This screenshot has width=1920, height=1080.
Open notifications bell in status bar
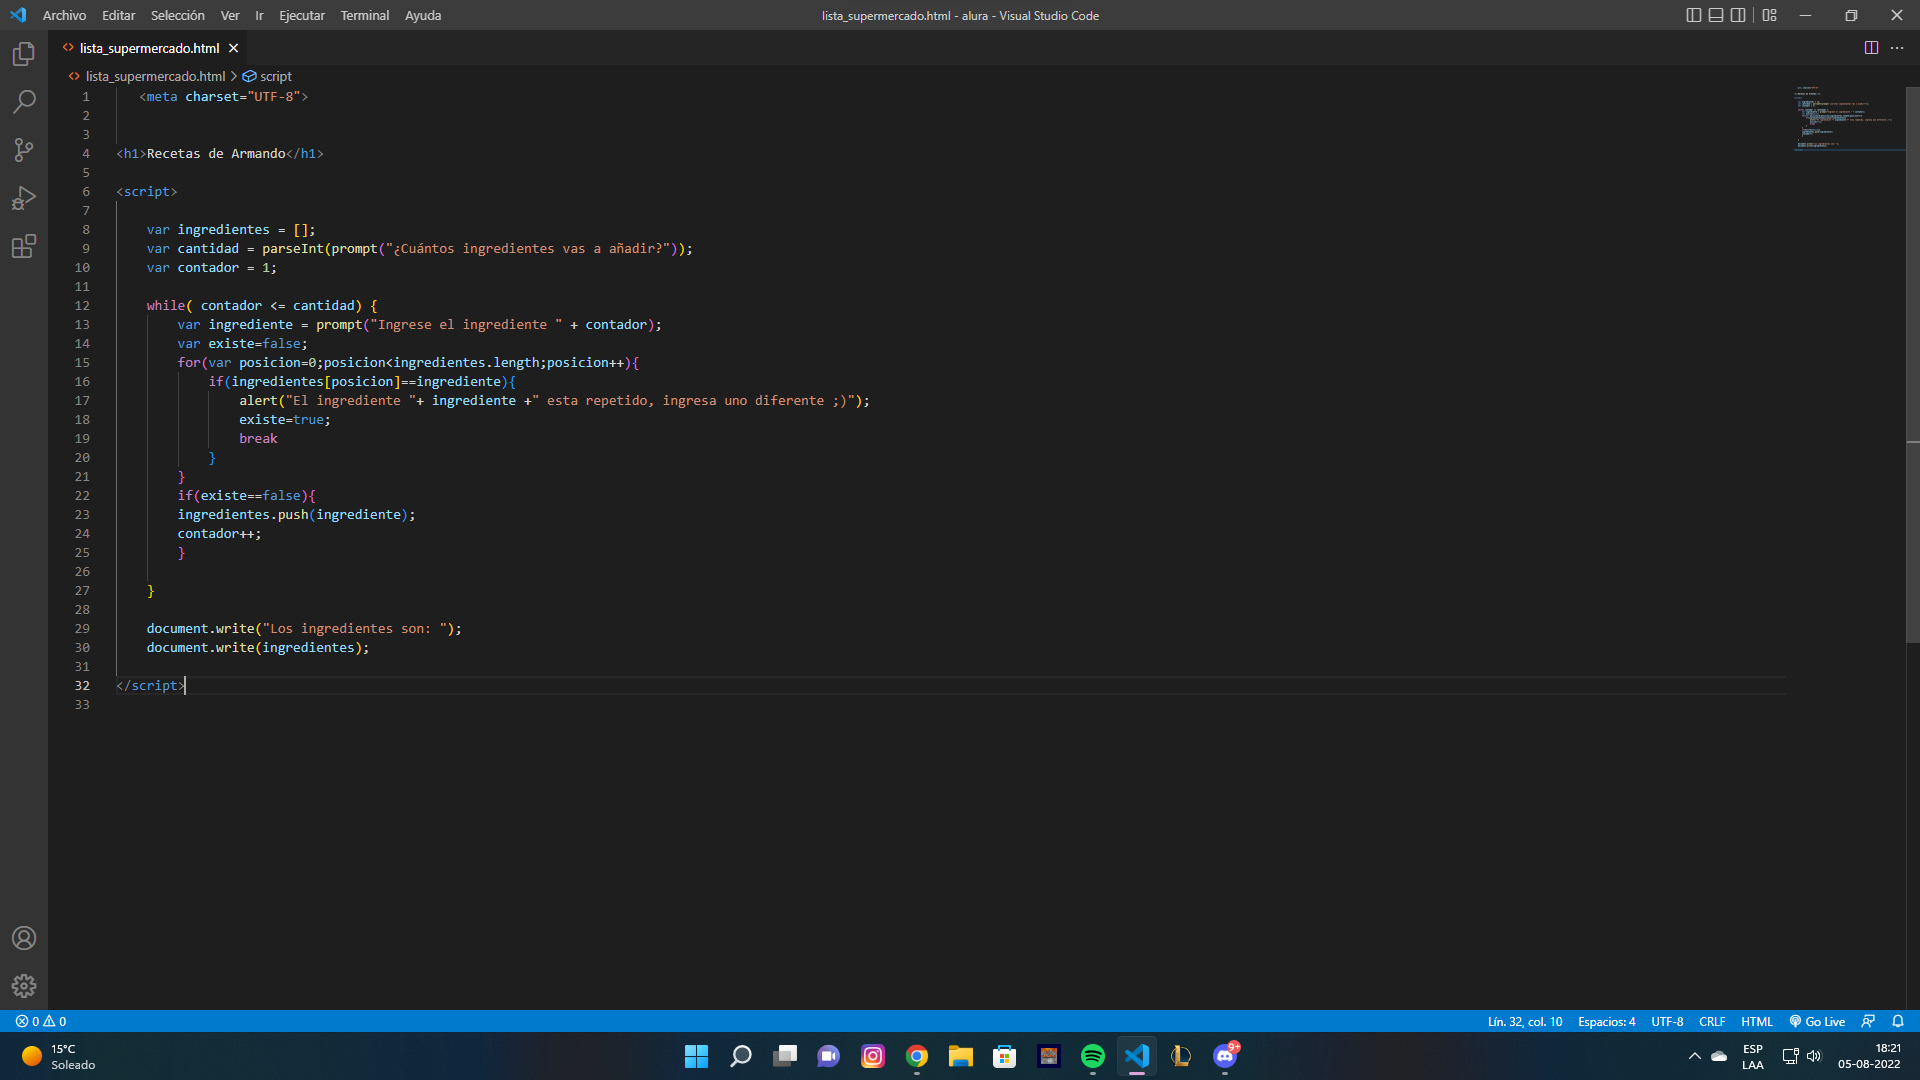pyautogui.click(x=1898, y=1021)
